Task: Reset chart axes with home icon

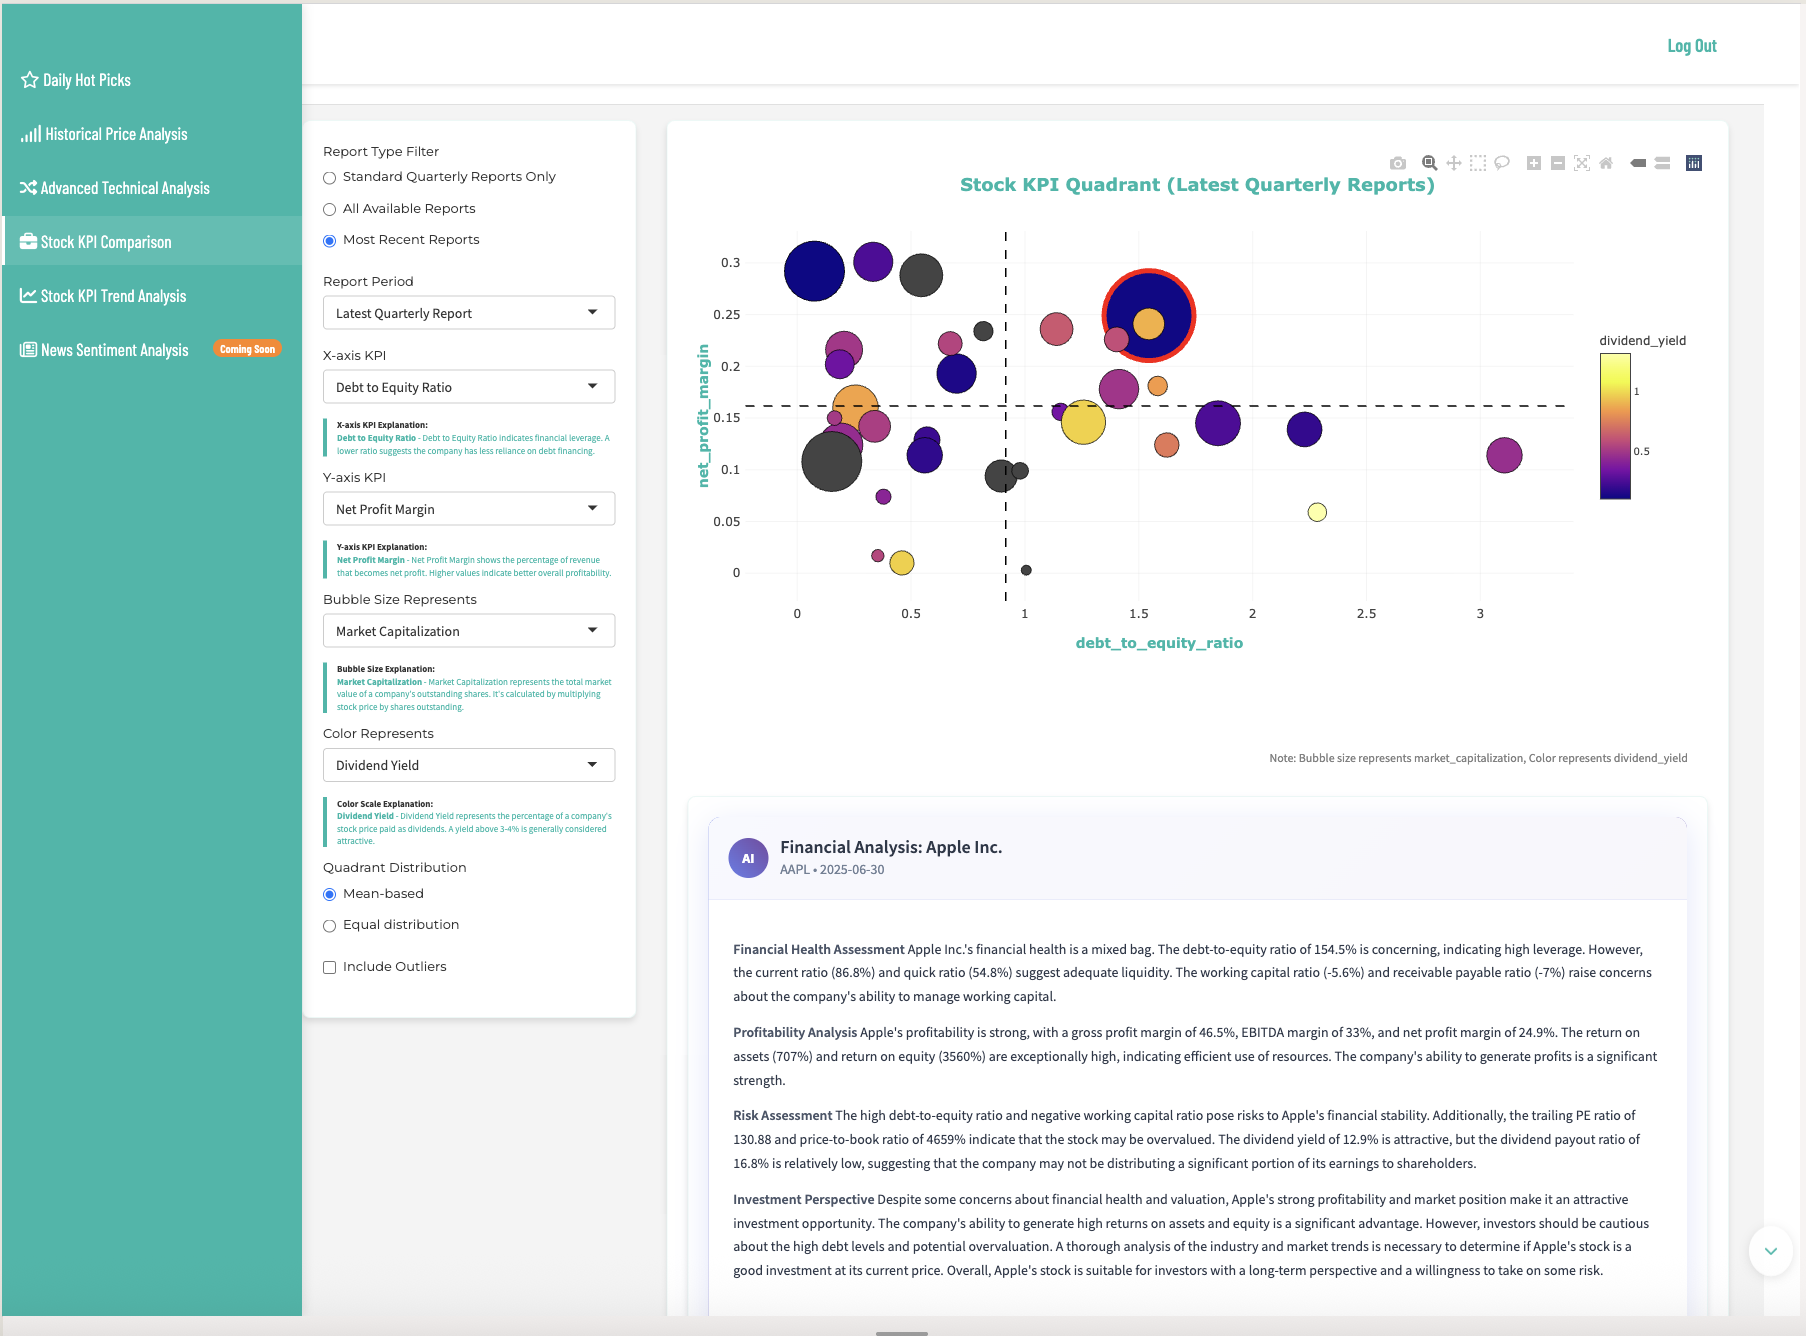Action: click(x=1606, y=163)
